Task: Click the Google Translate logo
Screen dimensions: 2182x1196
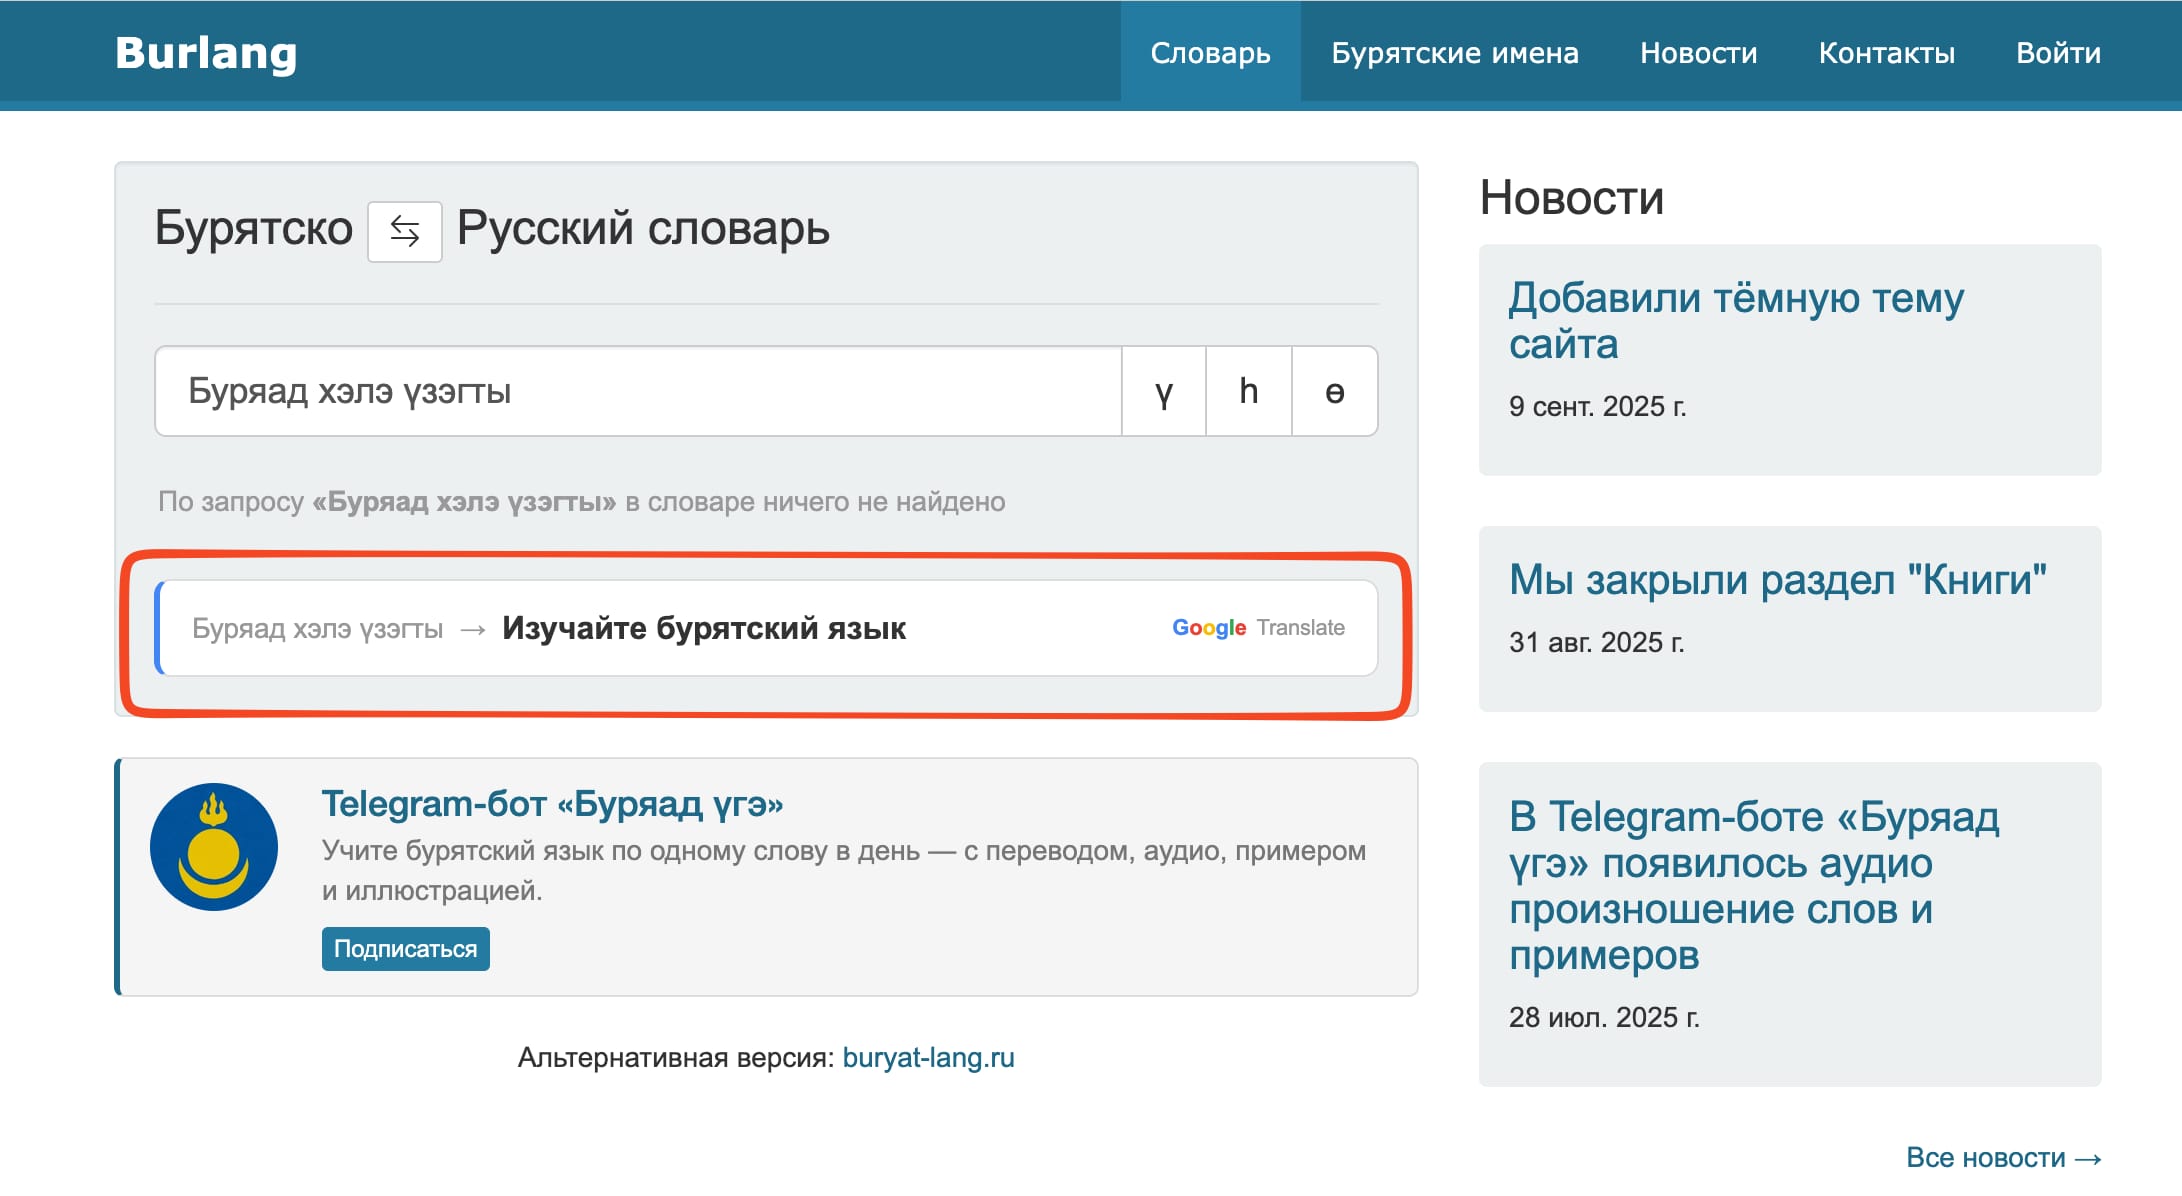Action: click(x=1210, y=628)
